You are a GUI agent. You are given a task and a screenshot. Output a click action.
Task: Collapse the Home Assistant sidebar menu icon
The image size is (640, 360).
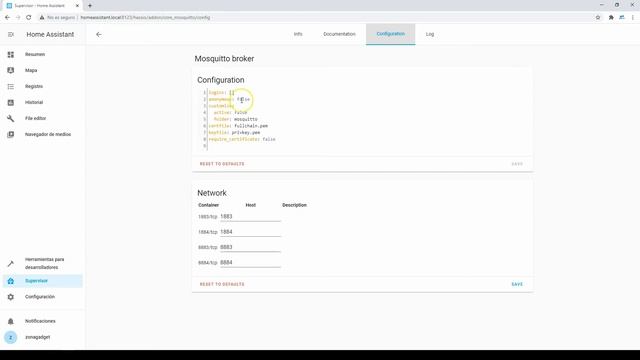[11, 35]
